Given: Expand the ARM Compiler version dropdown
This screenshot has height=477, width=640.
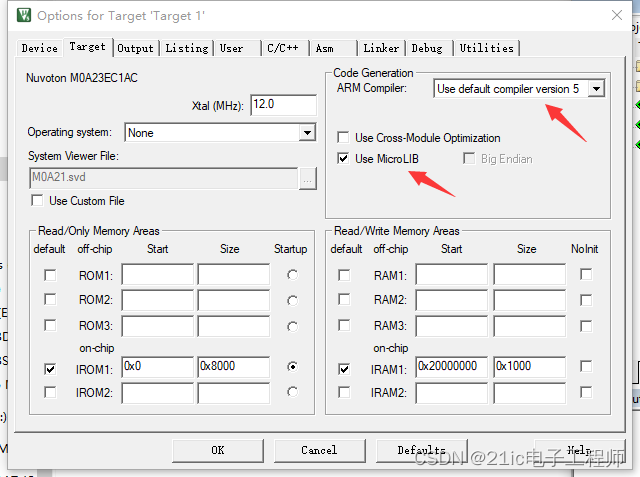Looking at the screenshot, I should tap(596, 89).
